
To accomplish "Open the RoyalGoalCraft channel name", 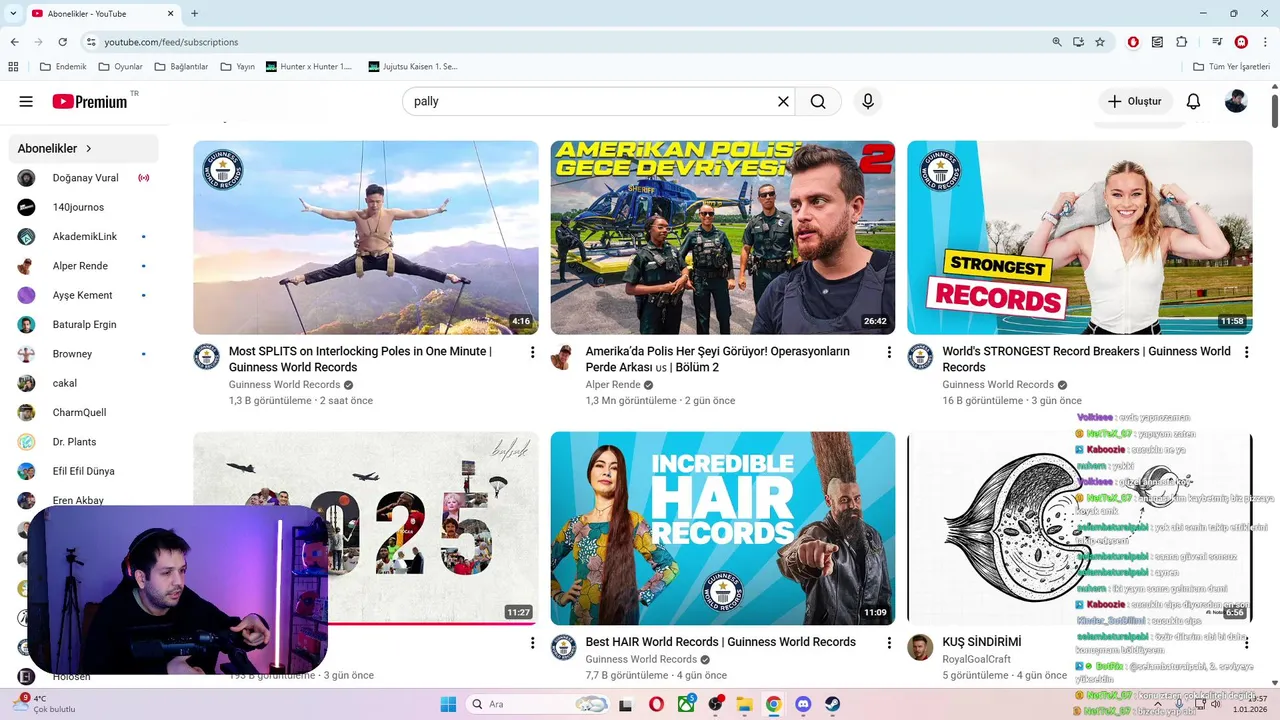I will (976, 659).
